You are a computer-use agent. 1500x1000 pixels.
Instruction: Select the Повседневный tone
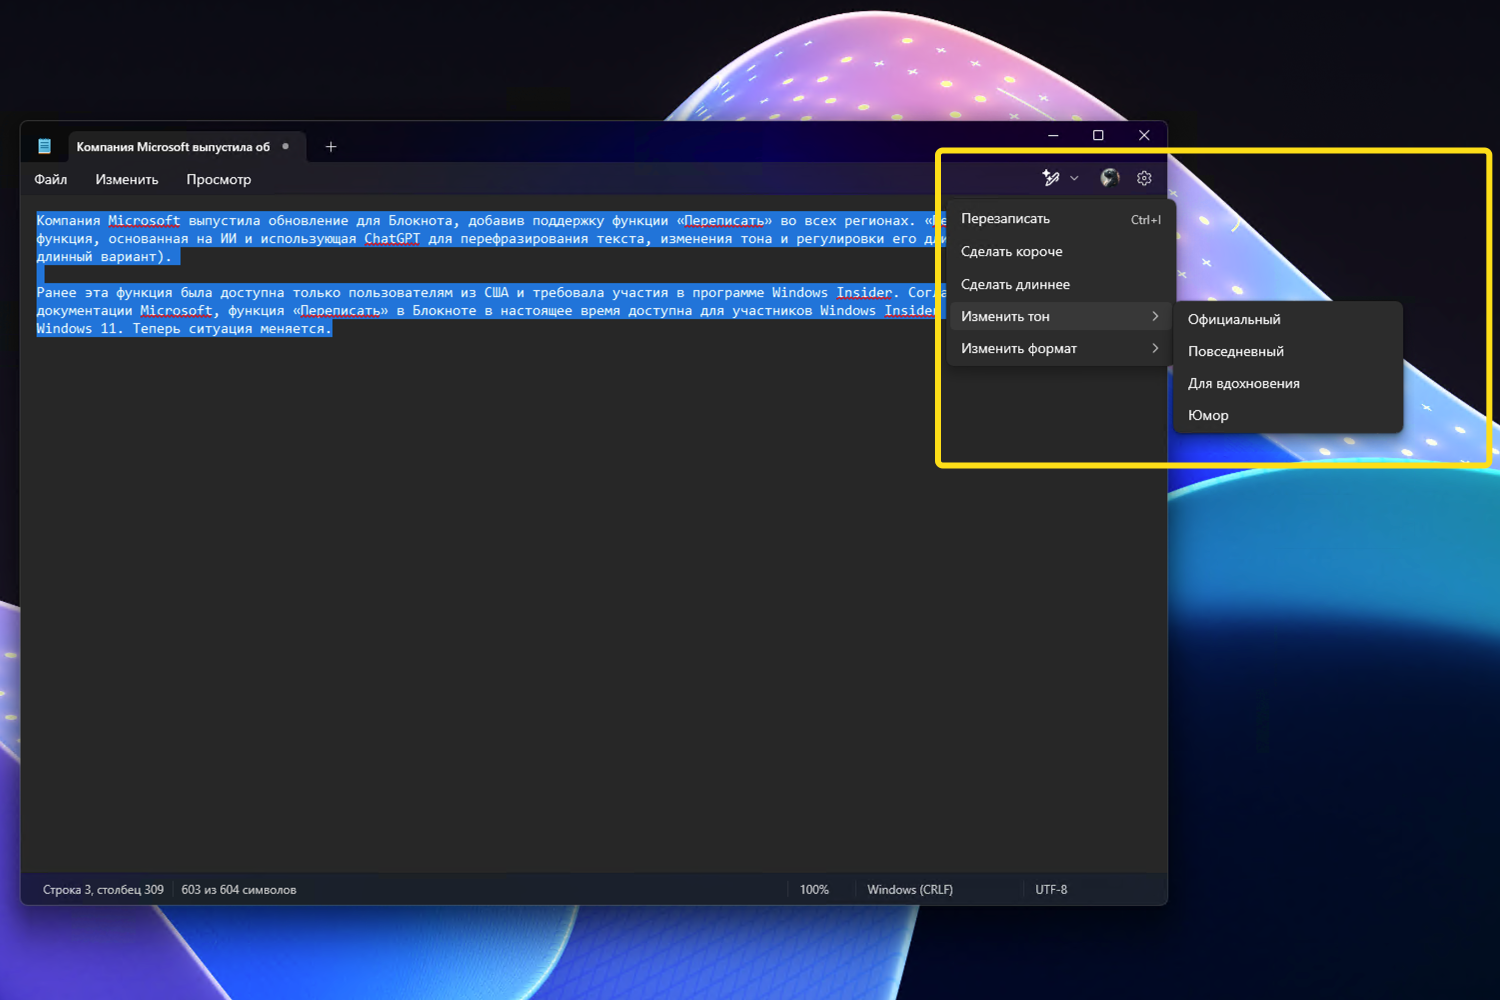click(x=1288, y=352)
